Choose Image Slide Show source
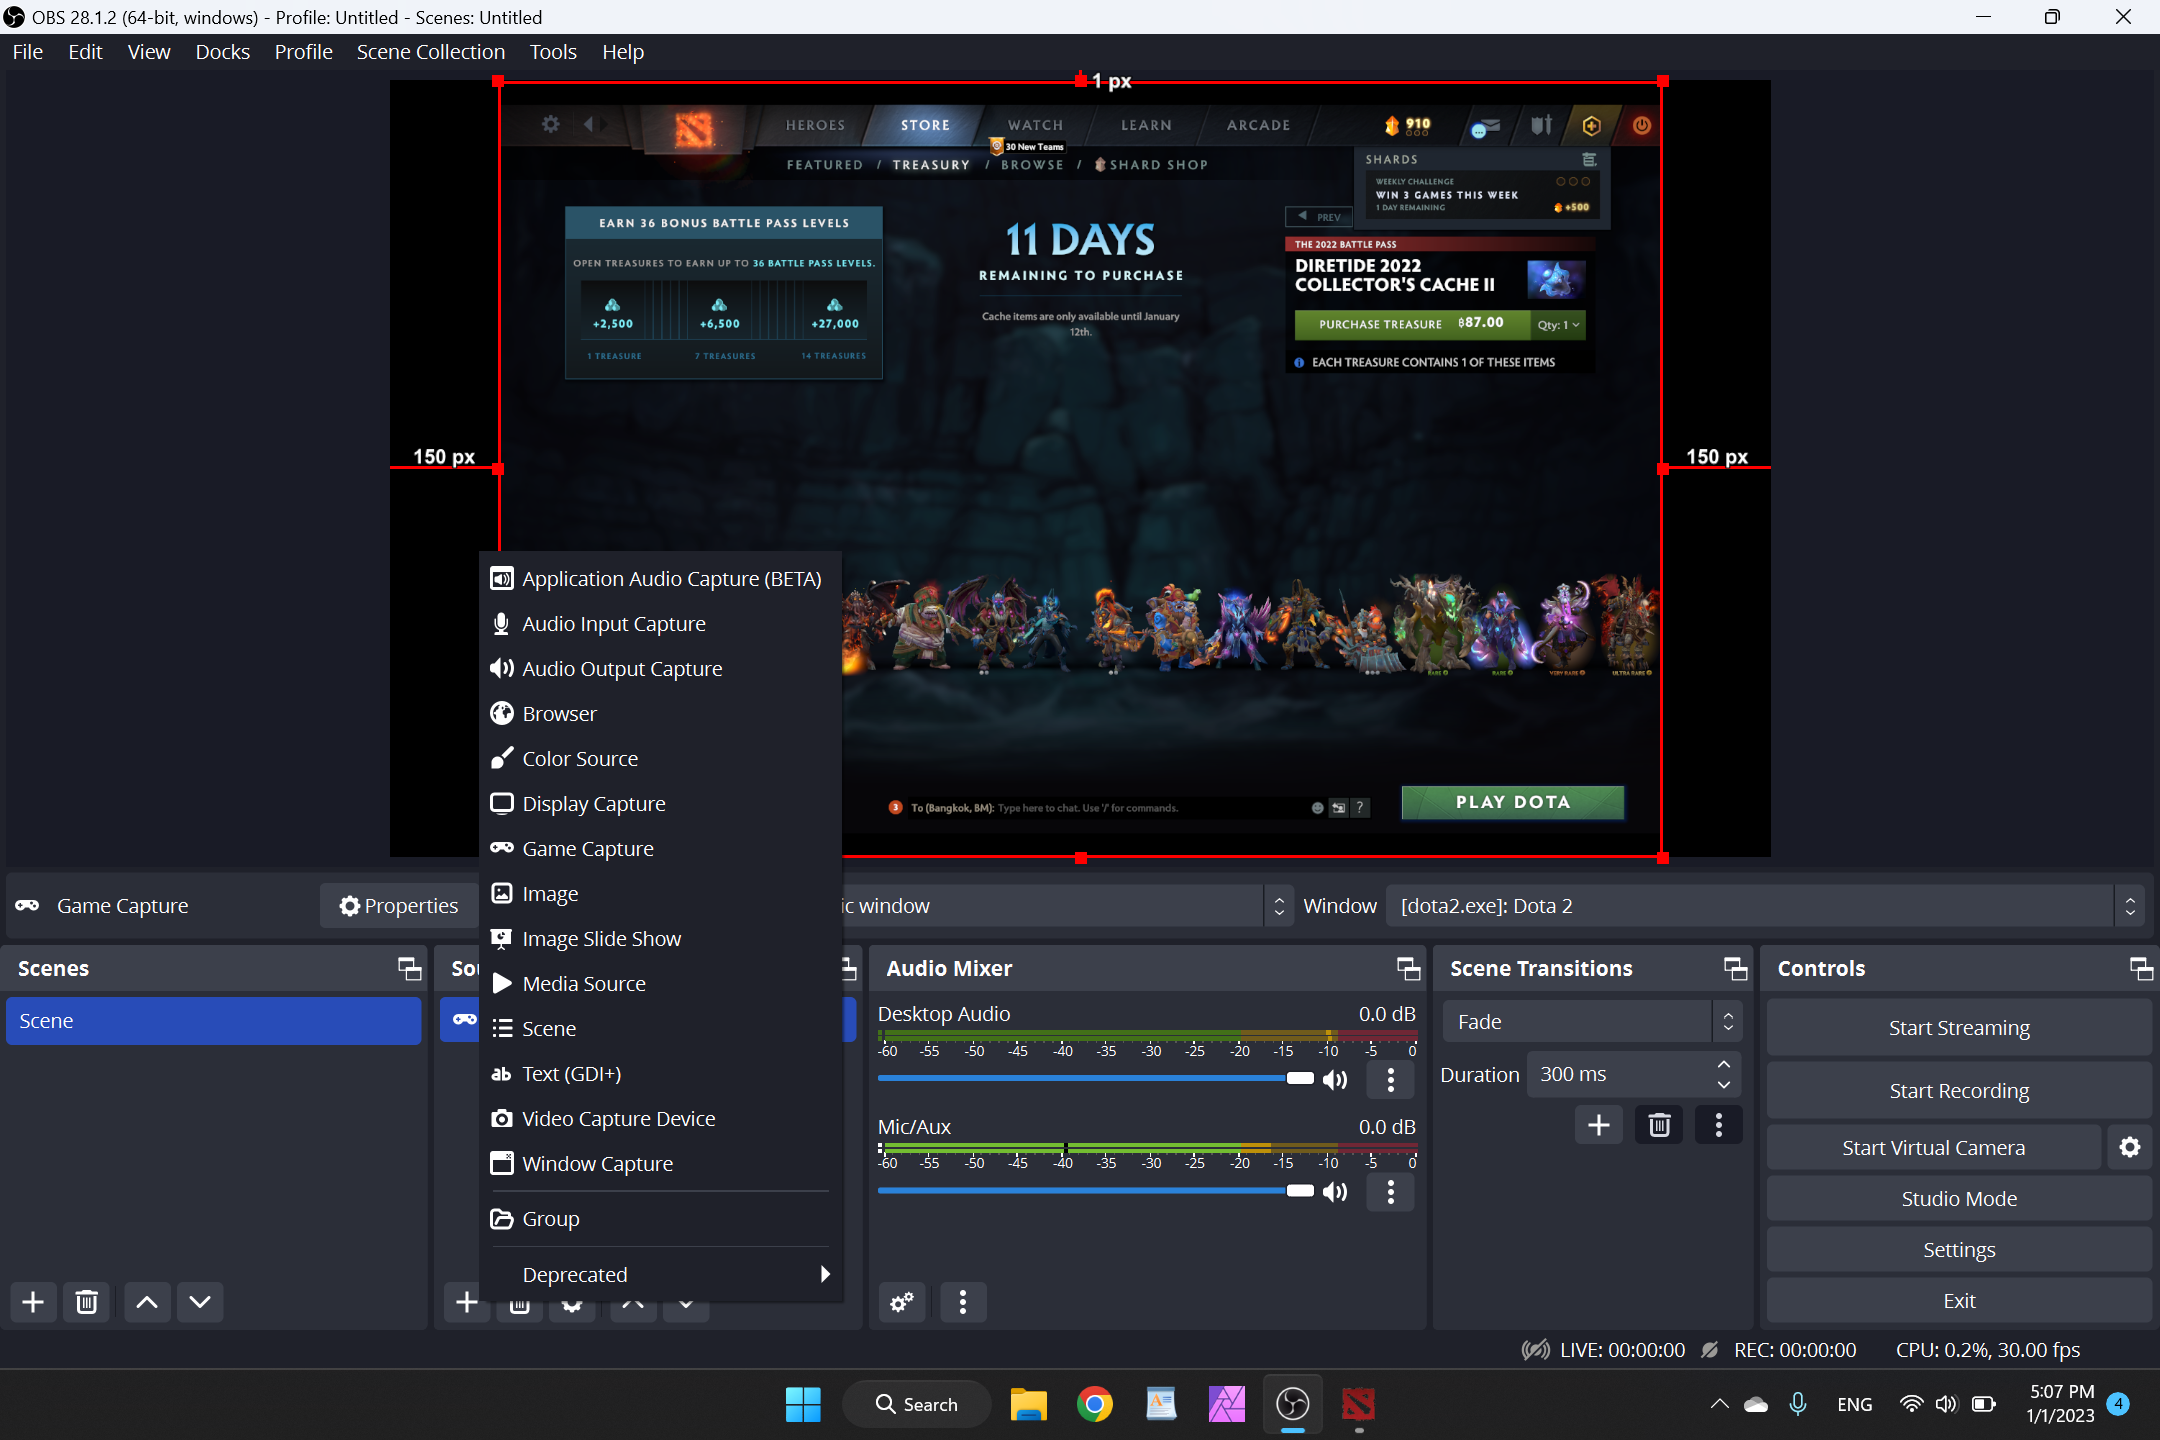2160x1440 pixels. 660,939
